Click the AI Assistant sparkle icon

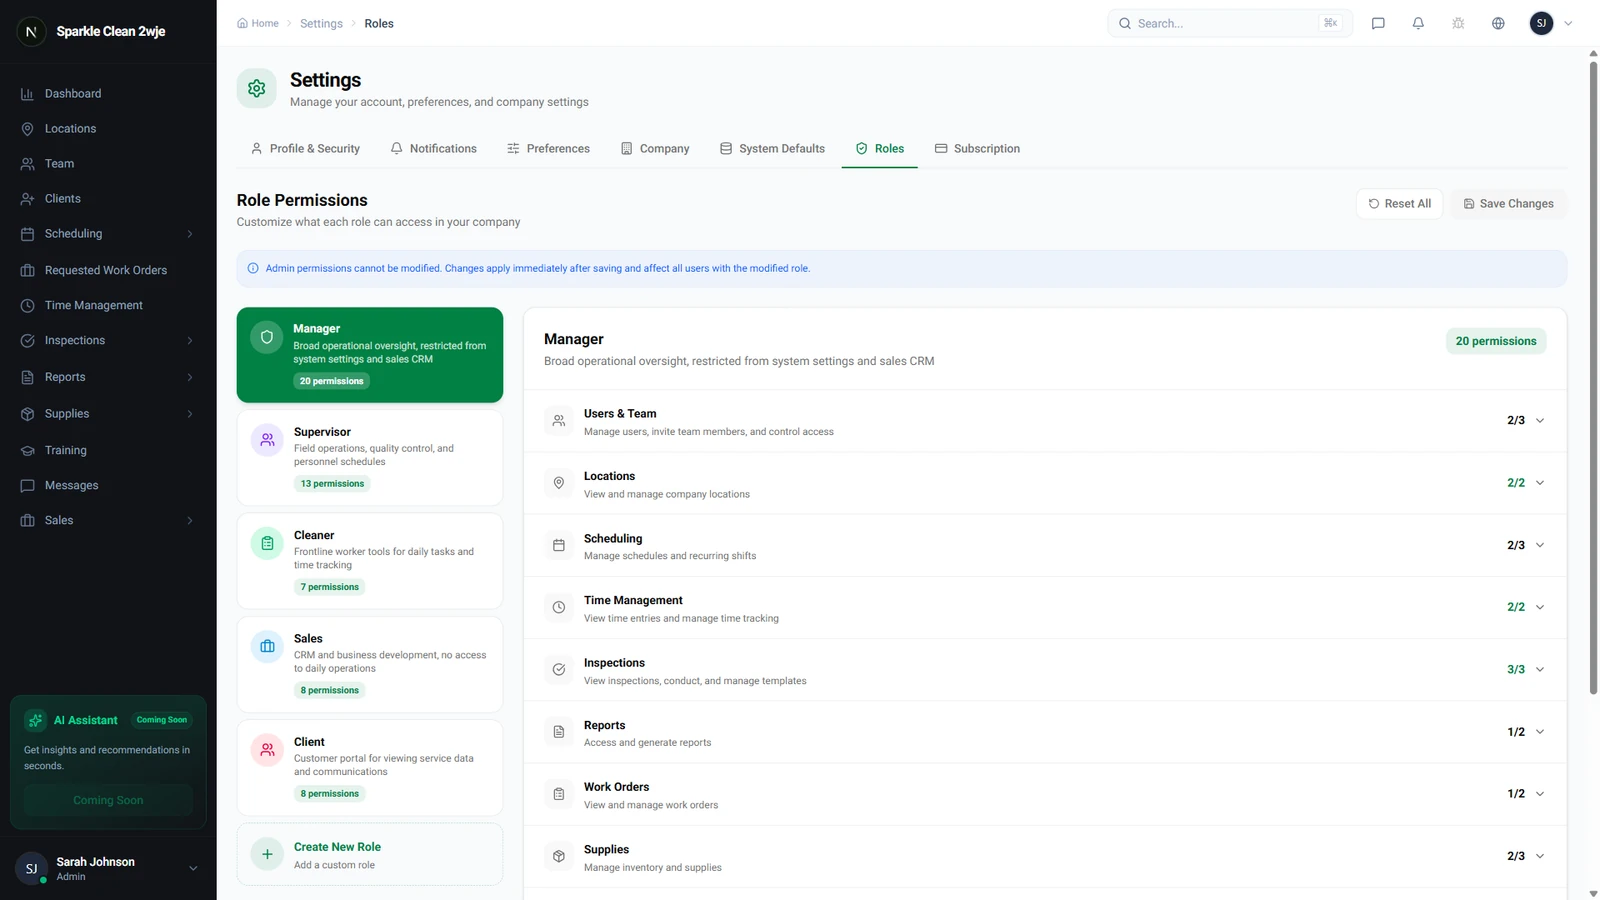[36, 720]
